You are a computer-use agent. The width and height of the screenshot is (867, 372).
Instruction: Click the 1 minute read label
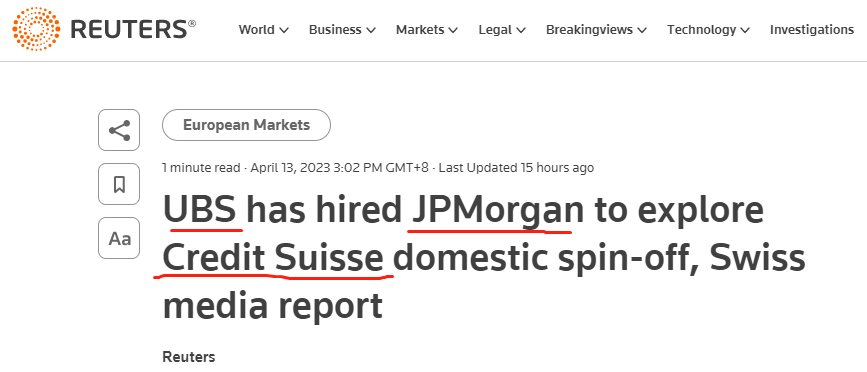tap(201, 167)
